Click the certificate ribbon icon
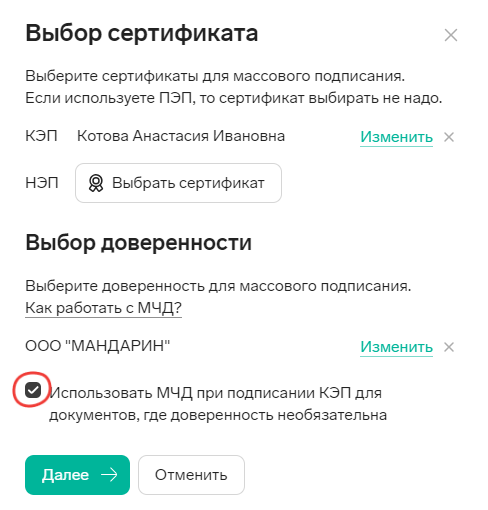This screenshot has width=488, height=510. pos(96,183)
